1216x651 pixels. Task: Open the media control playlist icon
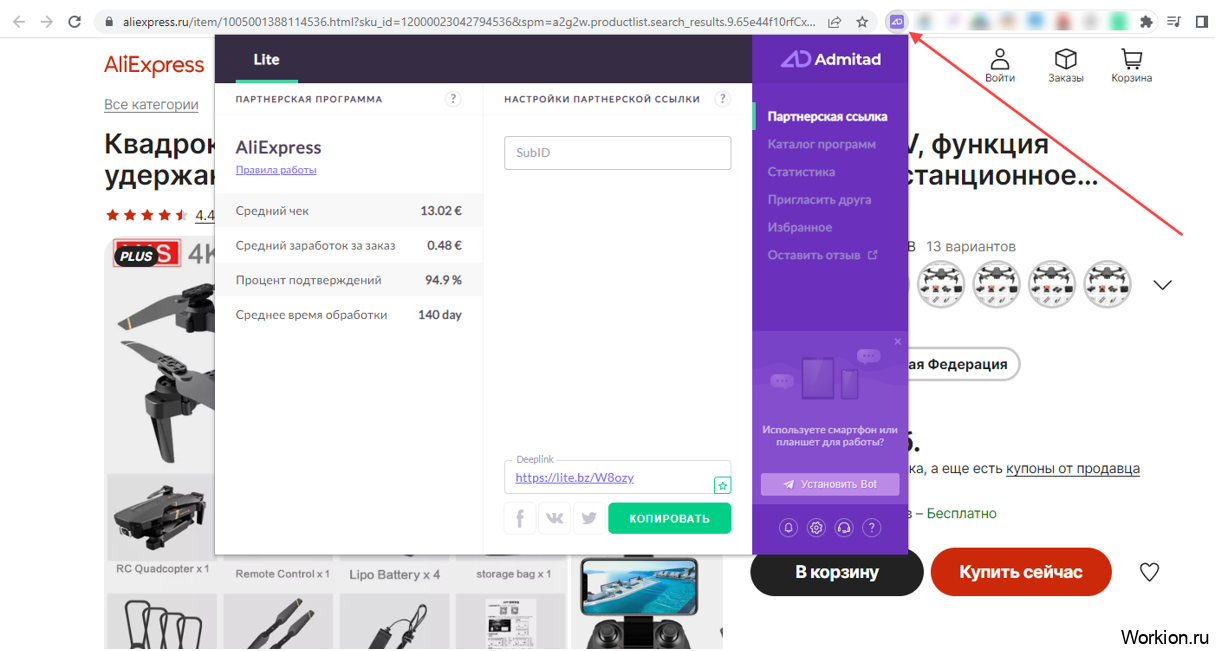(1174, 21)
